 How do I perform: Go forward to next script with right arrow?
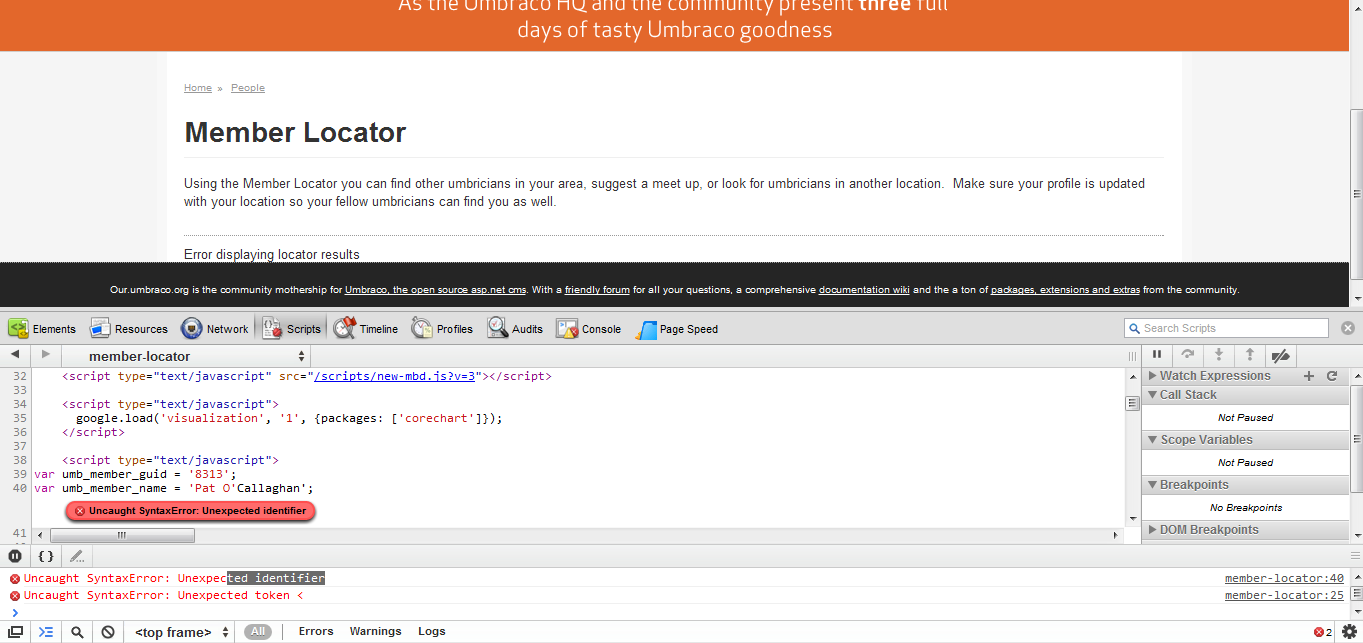(45, 355)
